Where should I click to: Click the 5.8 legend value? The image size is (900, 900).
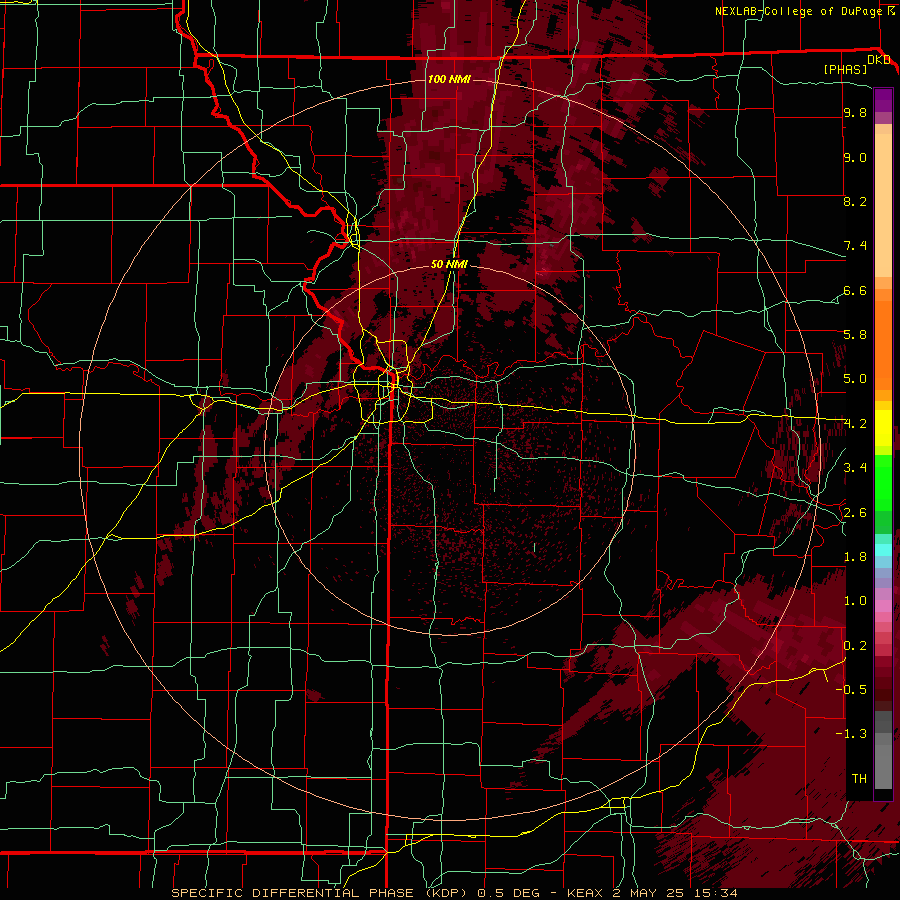tap(855, 334)
